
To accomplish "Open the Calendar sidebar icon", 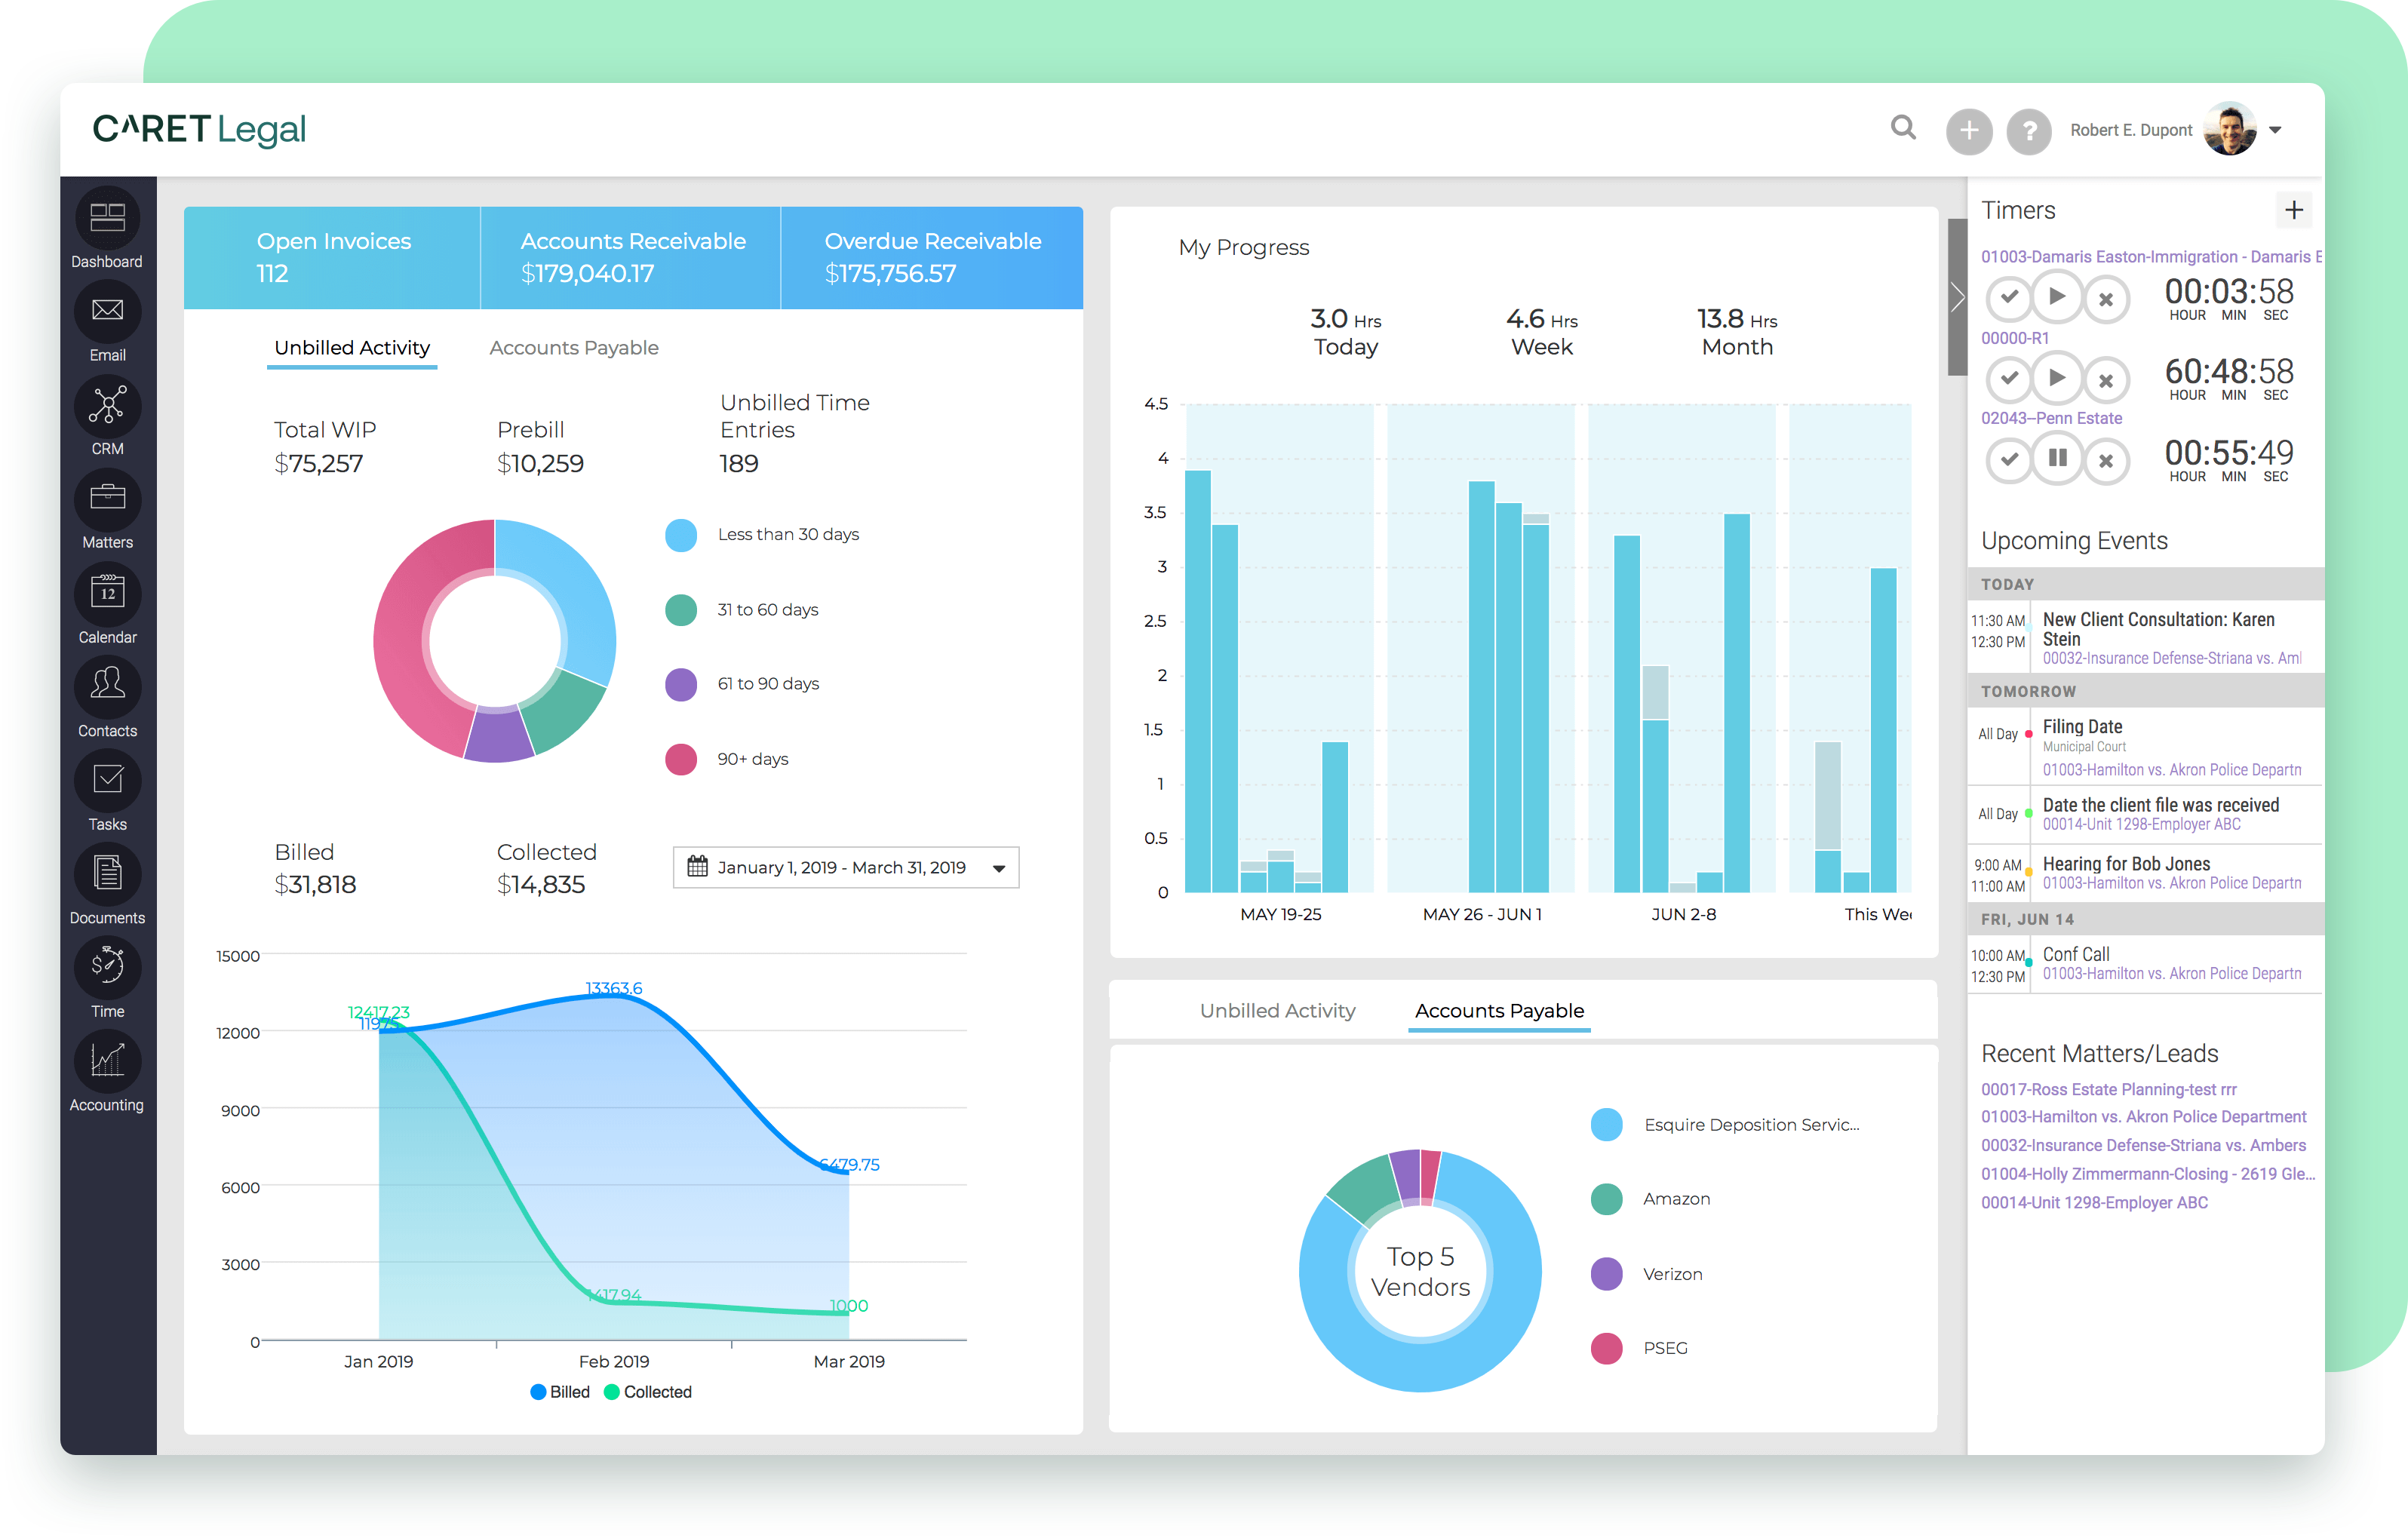I will pos(107,593).
